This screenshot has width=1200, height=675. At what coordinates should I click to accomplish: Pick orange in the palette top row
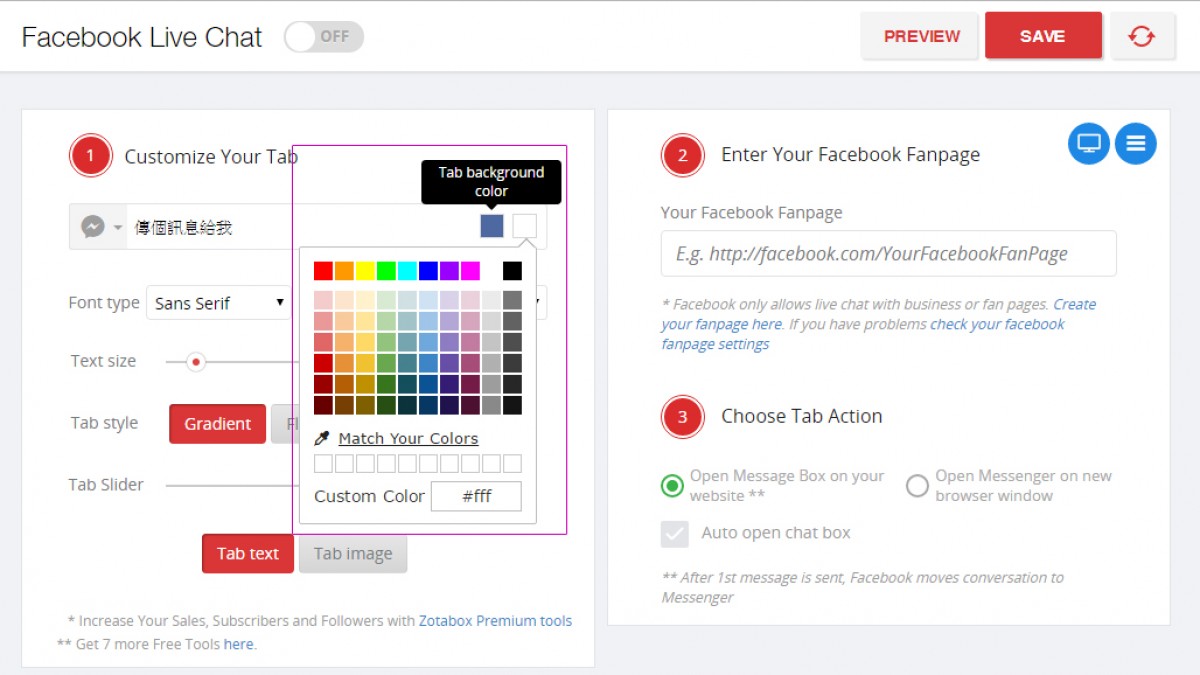(x=344, y=271)
